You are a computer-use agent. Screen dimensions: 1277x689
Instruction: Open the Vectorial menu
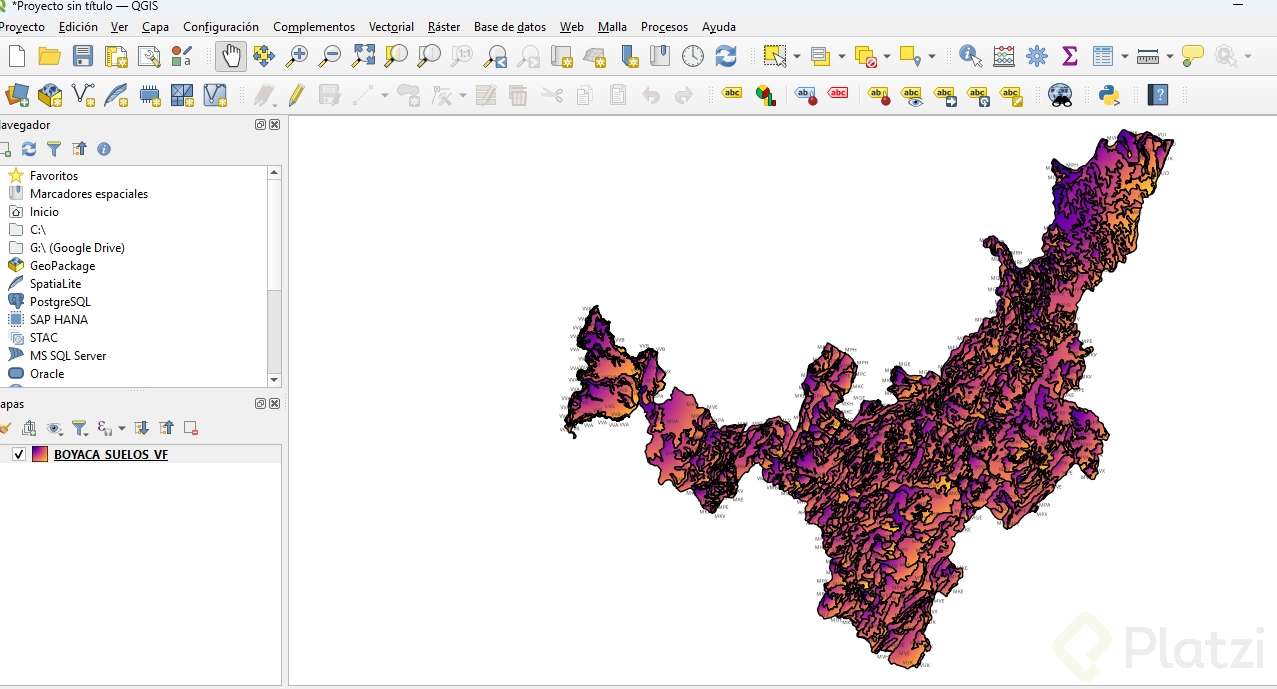click(x=391, y=27)
